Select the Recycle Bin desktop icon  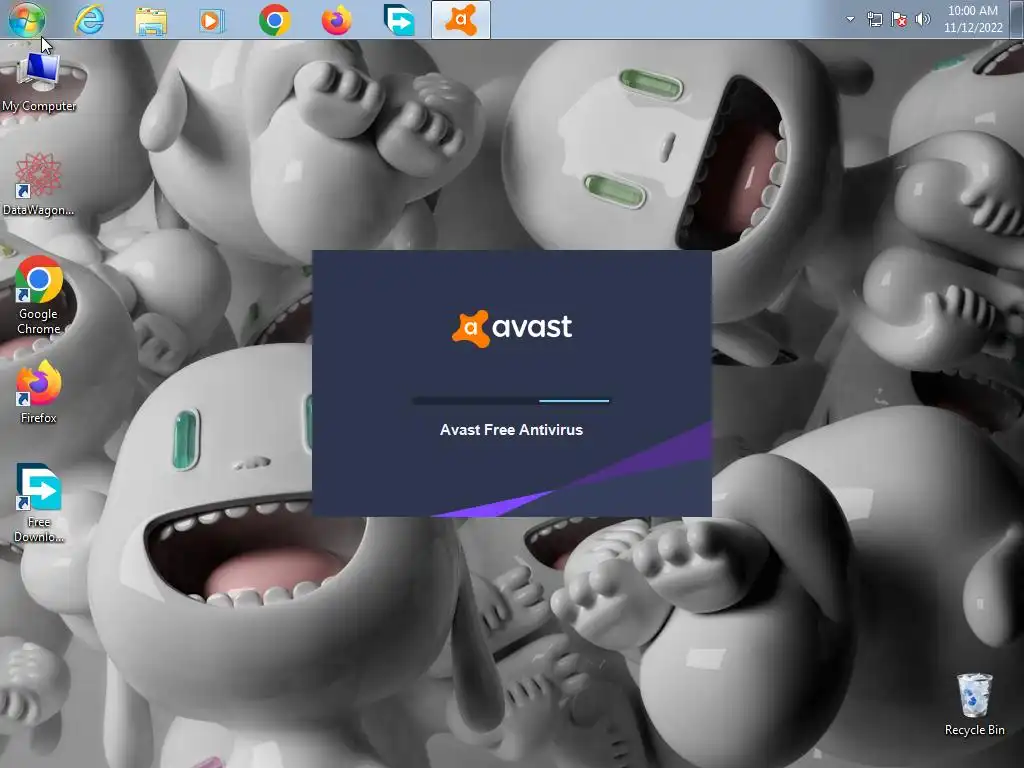point(974,705)
